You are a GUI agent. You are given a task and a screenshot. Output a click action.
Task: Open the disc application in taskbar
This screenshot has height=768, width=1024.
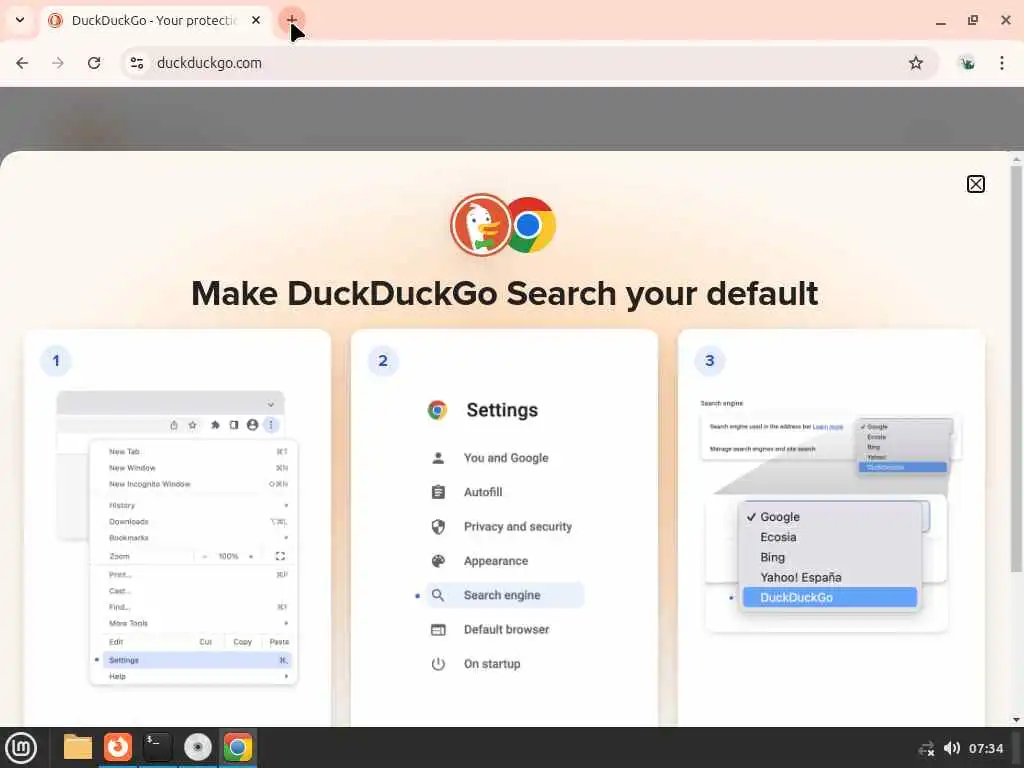pos(197,747)
